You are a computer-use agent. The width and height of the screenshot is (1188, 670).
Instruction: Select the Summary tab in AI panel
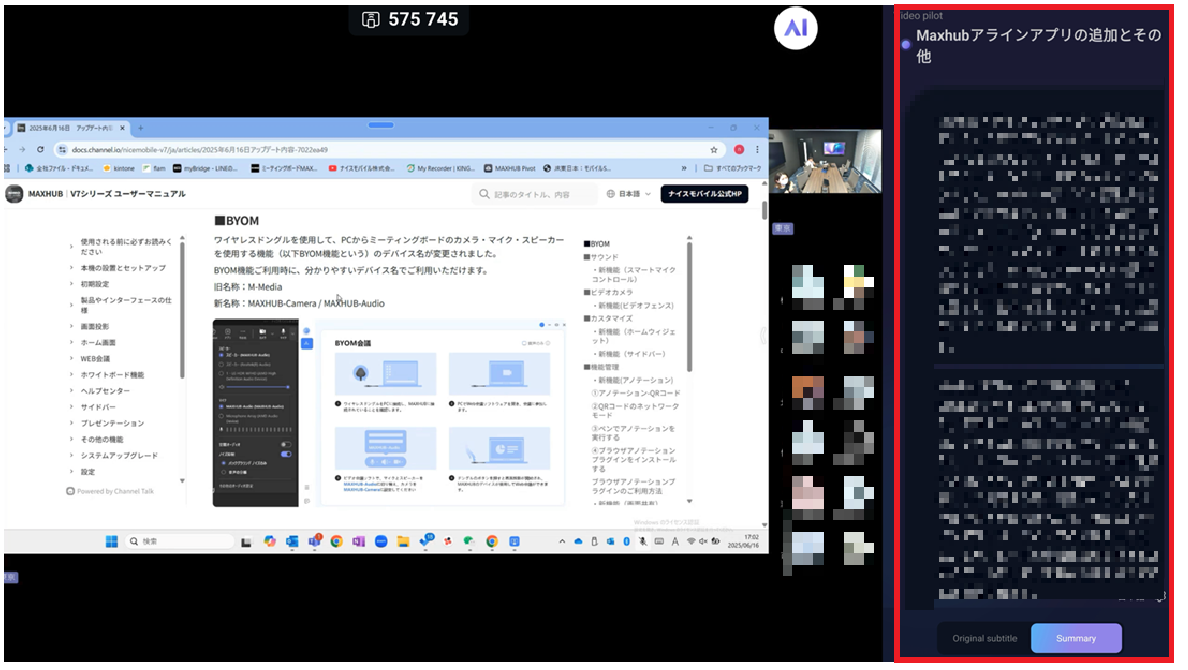tap(1076, 638)
